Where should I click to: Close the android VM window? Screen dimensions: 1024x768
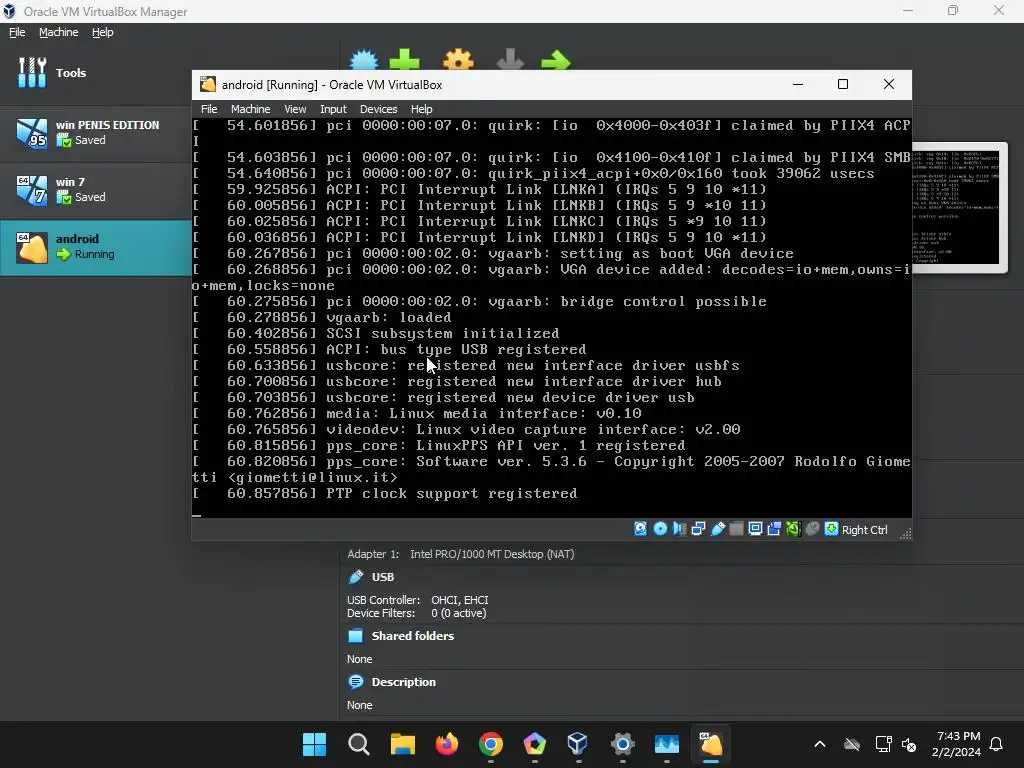pos(889,84)
